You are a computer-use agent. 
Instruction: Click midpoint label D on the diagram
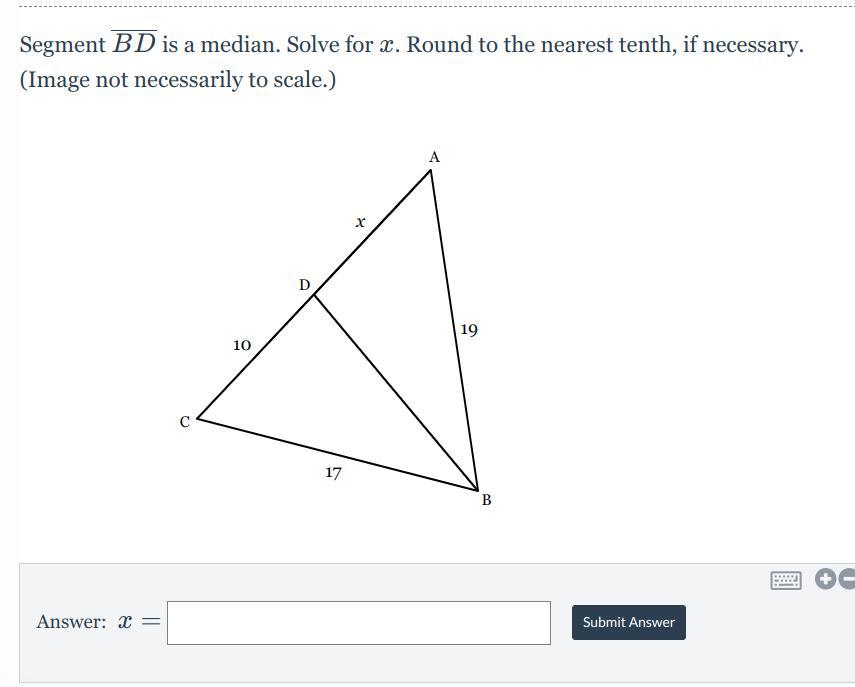click(304, 285)
